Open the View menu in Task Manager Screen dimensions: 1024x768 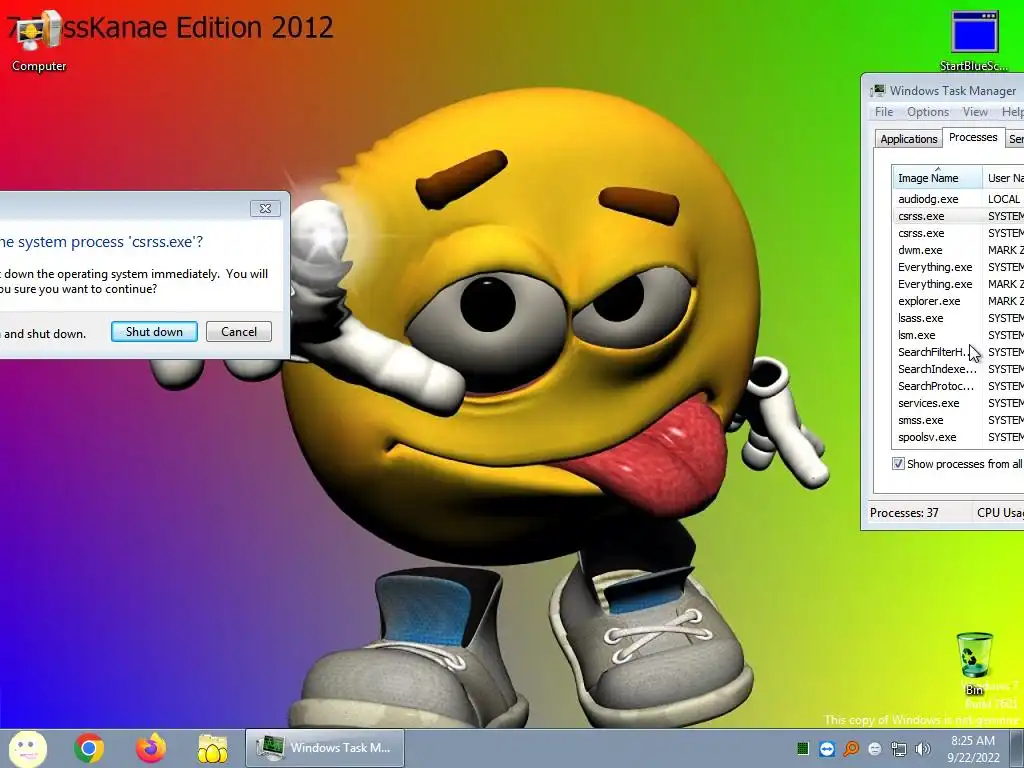point(974,112)
